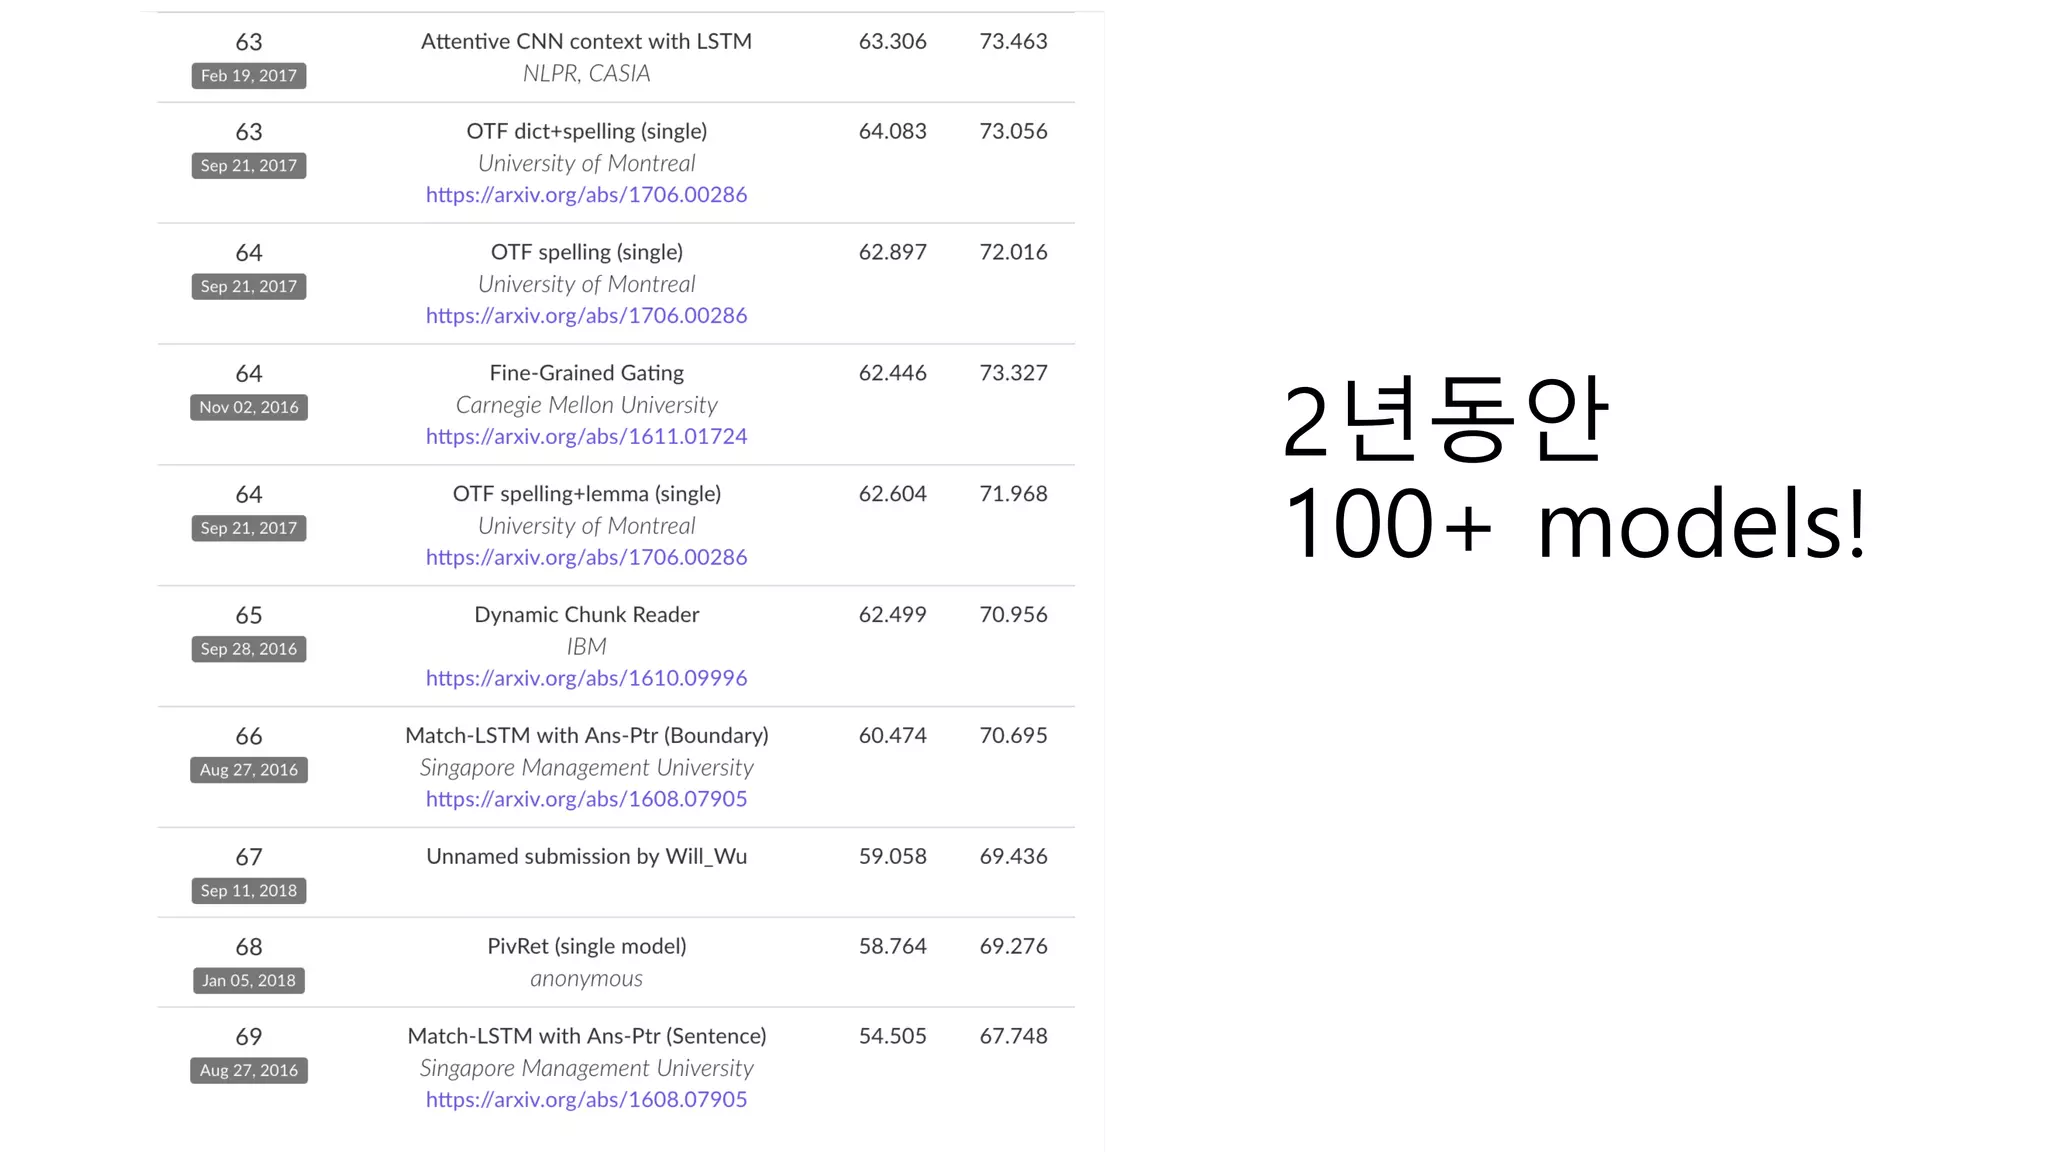Click the F1 score 73.327
The height and width of the screenshot is (1152, 2048).
(x=1013, y=374)
